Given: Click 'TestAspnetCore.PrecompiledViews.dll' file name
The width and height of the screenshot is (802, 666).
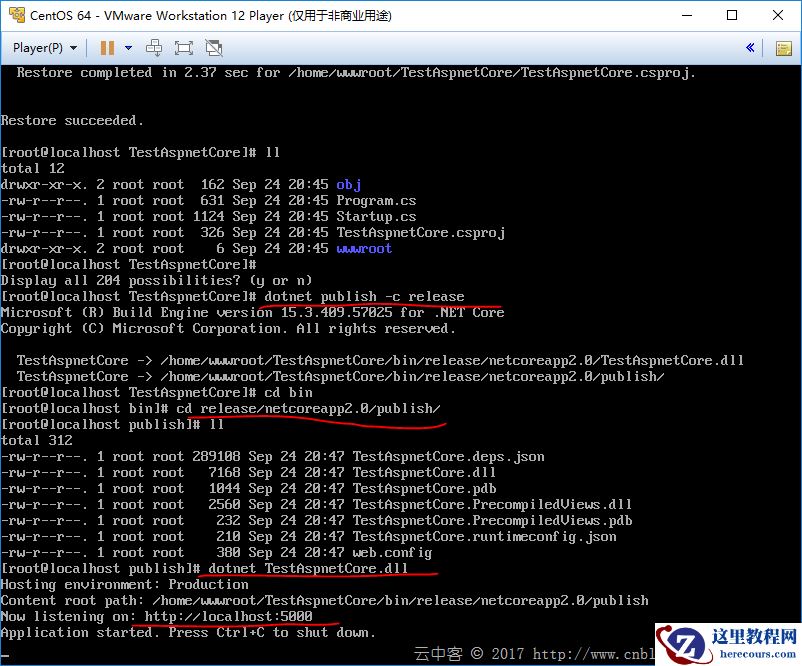Looking at the screenshot, I should [x=492, y=504].
